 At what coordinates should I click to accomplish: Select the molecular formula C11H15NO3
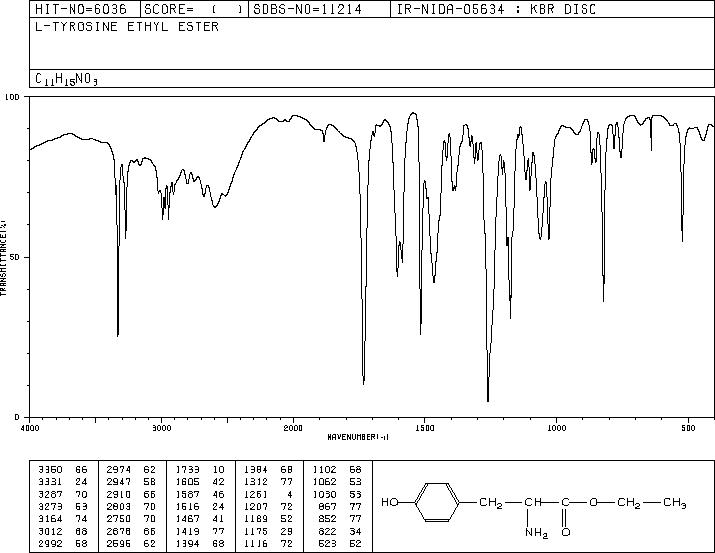point(66,79)
